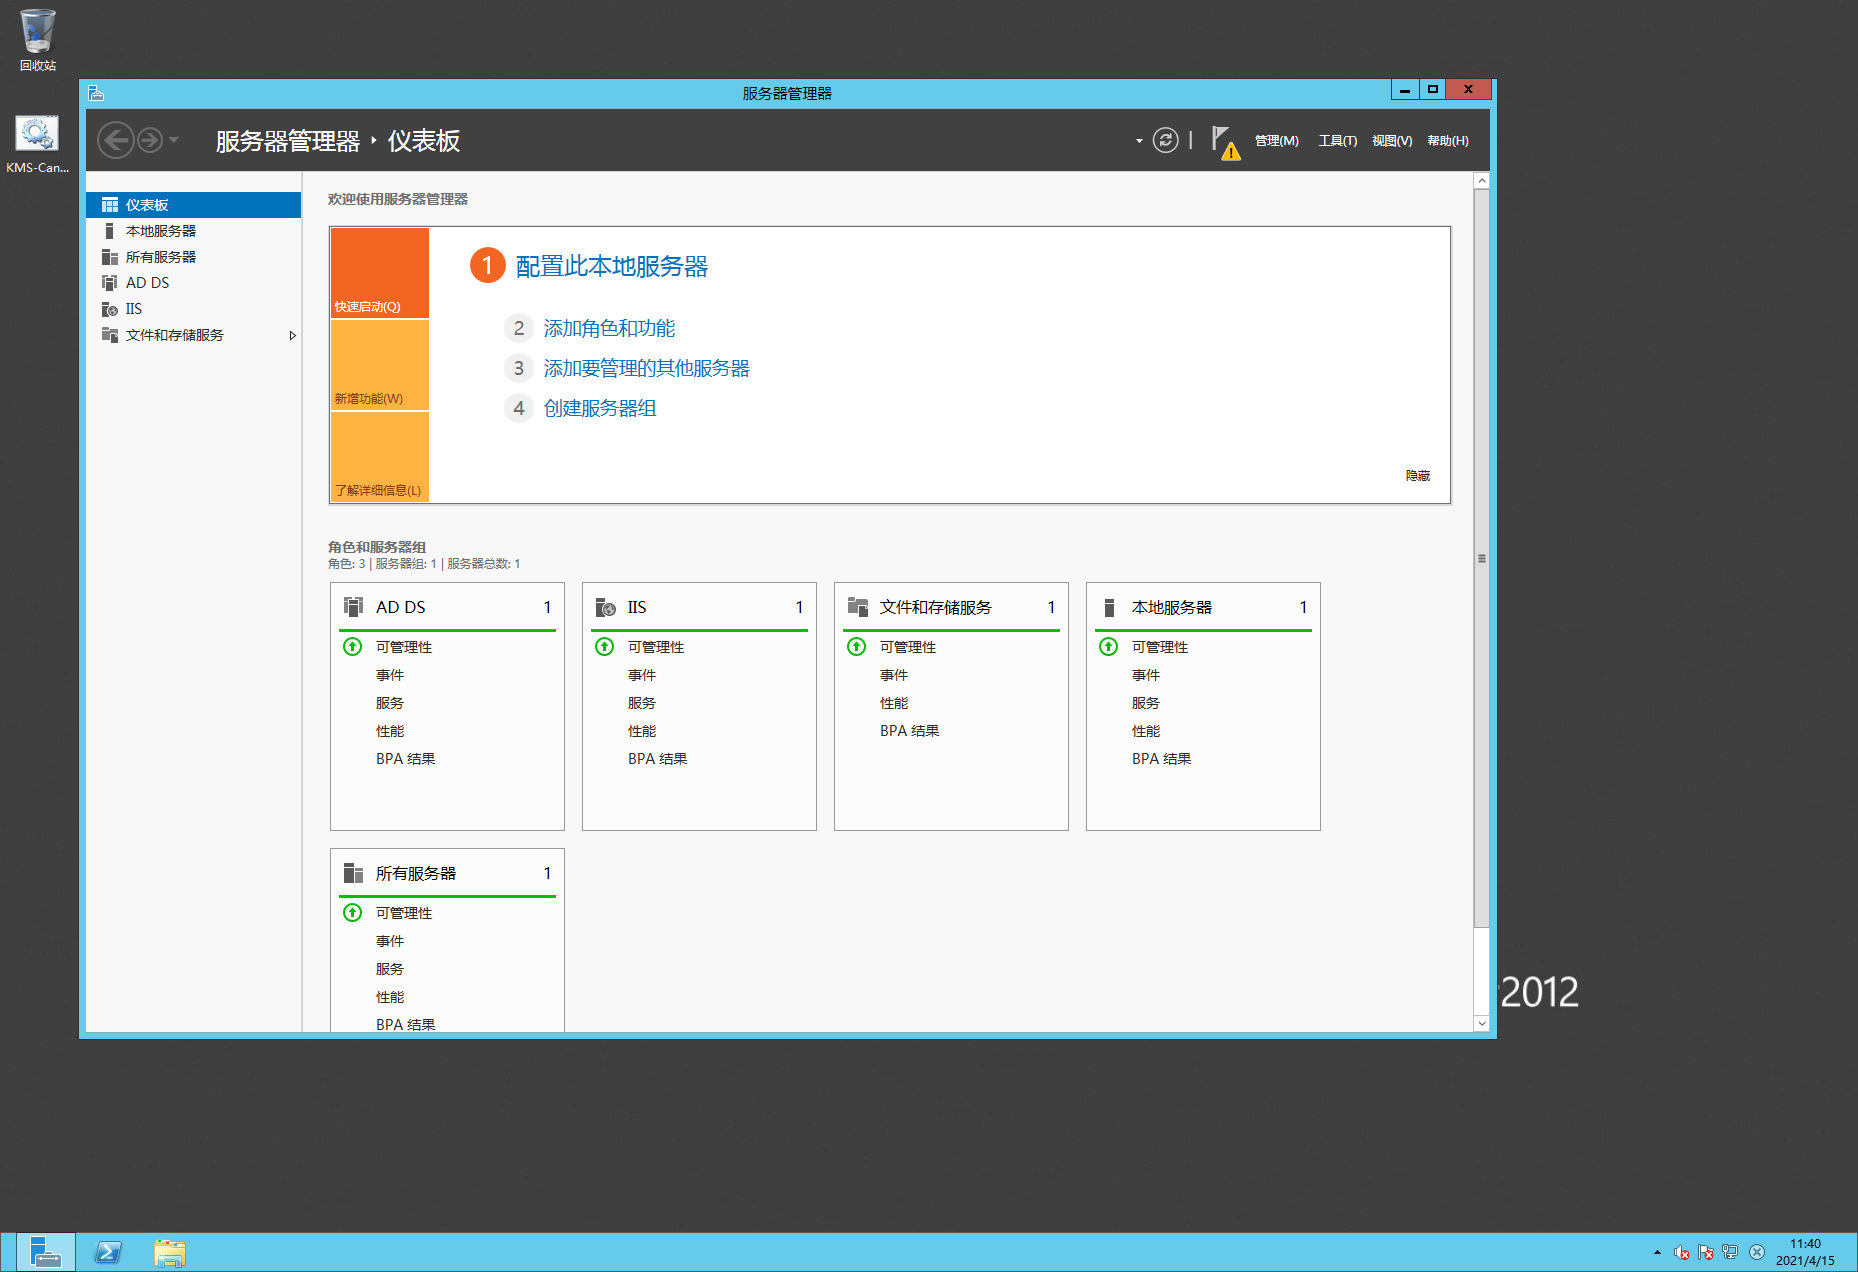
Task: Click the forward navigation arrow icon
Action: 150,140
